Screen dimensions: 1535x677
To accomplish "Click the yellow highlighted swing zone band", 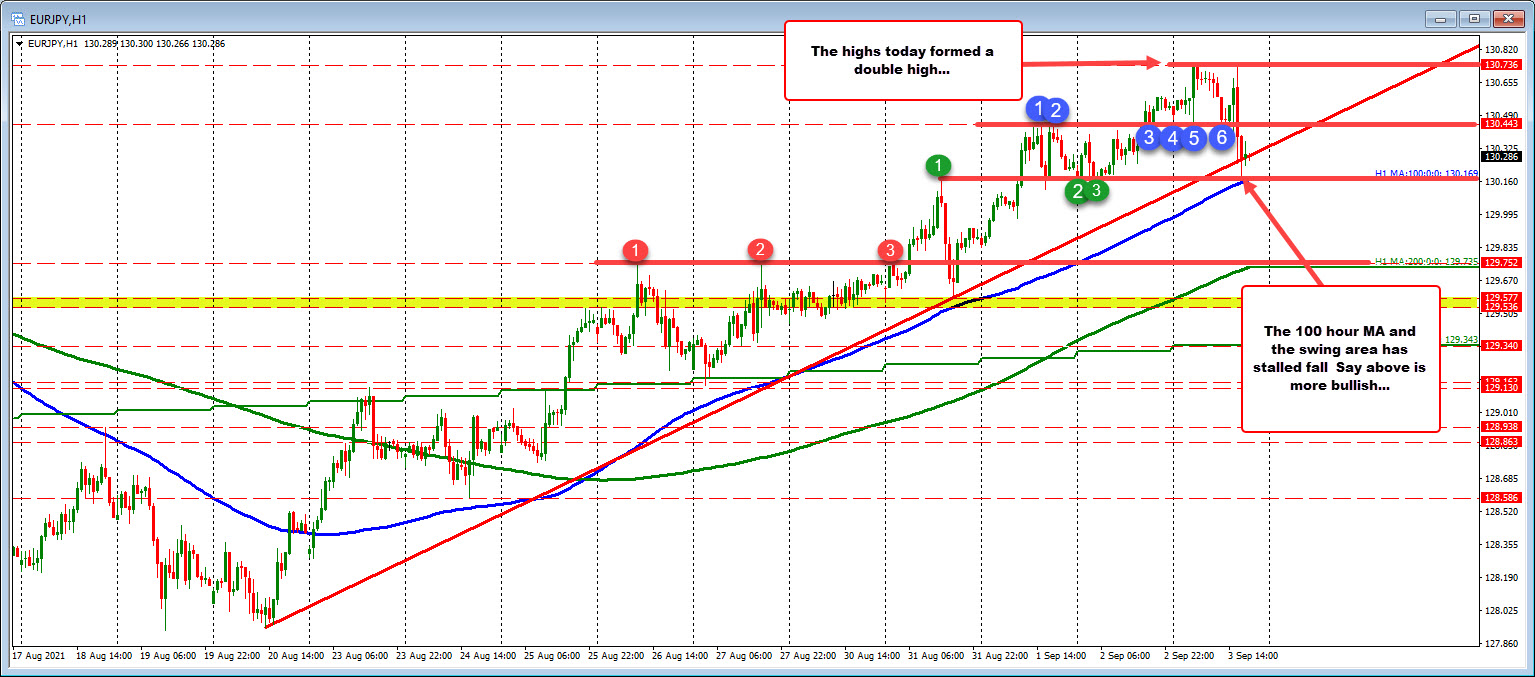I will click(700, 302).
